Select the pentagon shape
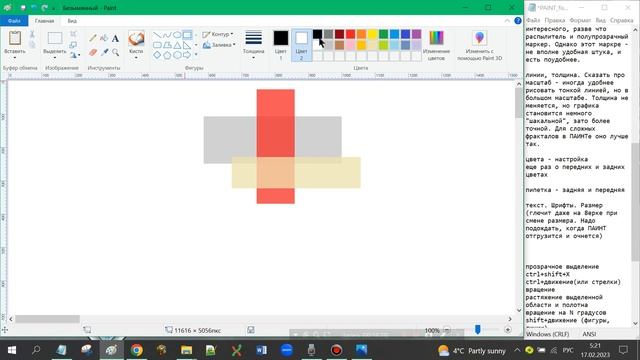Viewport: 640px width, 360px height. [x=167, y=55]
